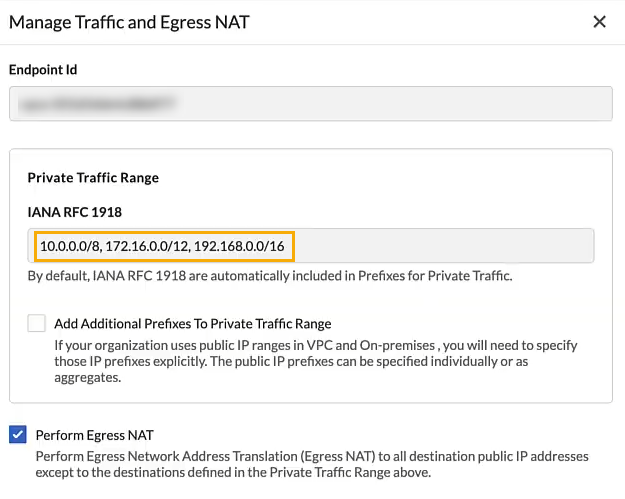Click the empty right end of the IANA field
The width and height of the screenshot is (625, 499).
[500, 245]
